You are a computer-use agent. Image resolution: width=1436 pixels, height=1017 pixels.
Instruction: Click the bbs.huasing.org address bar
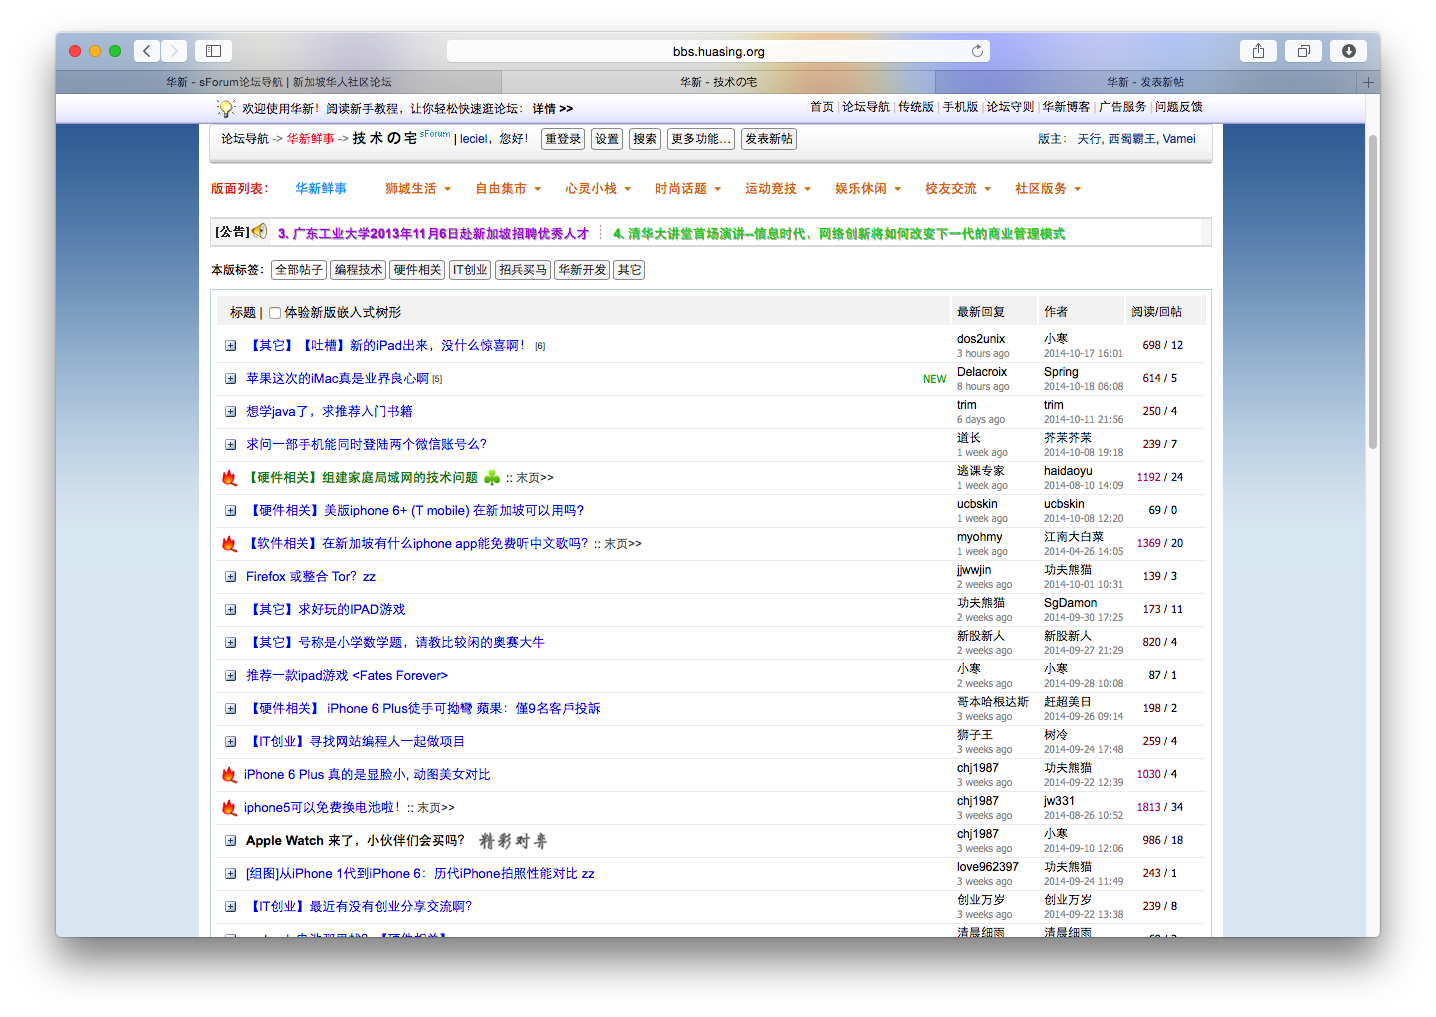click(x=718, y=51)
